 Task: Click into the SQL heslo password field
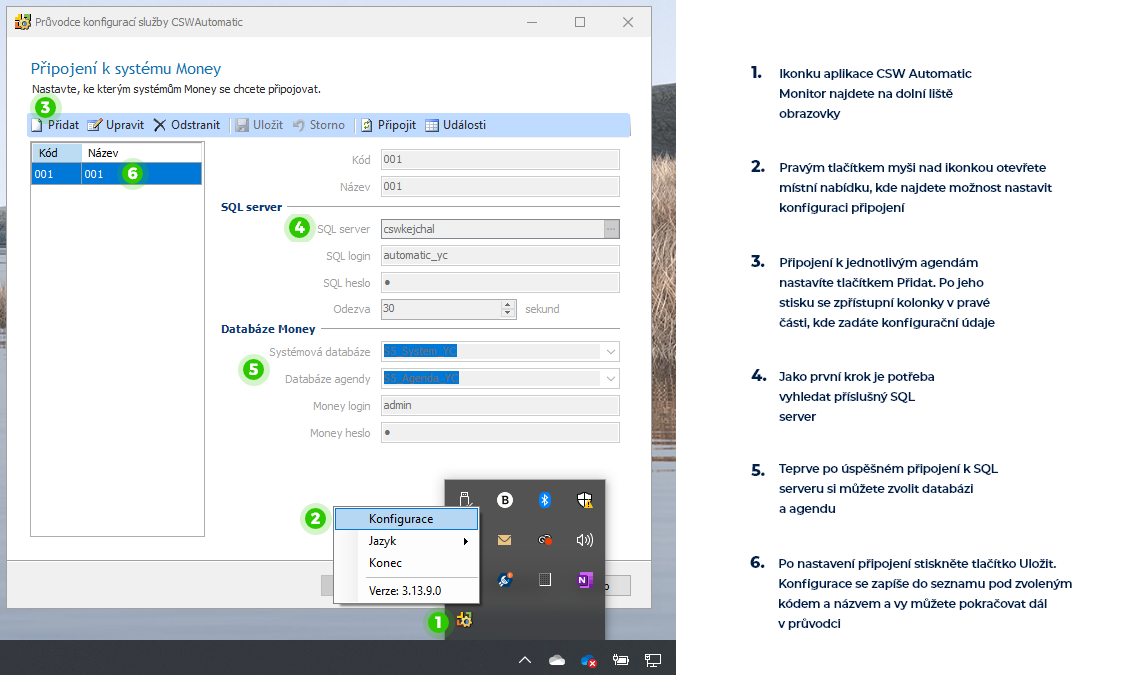(500, 282)
